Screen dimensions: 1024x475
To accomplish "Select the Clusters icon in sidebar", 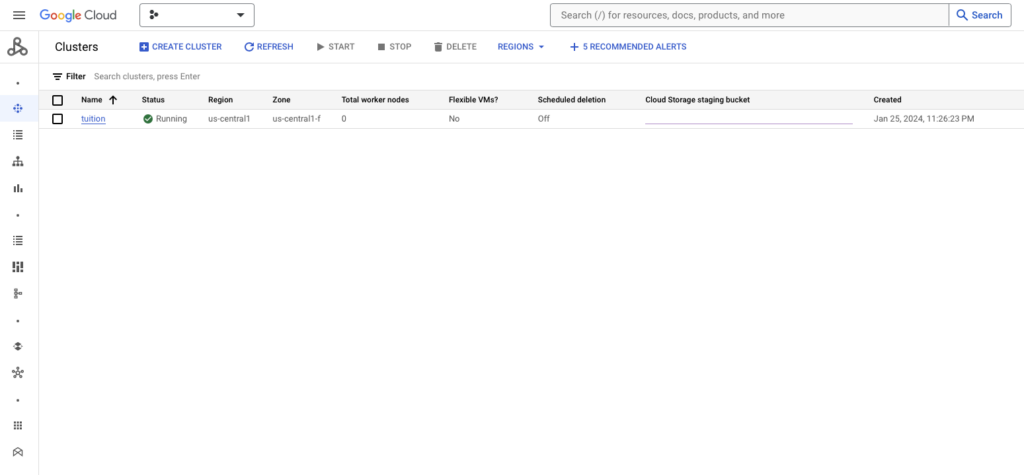I will [18, 108].
